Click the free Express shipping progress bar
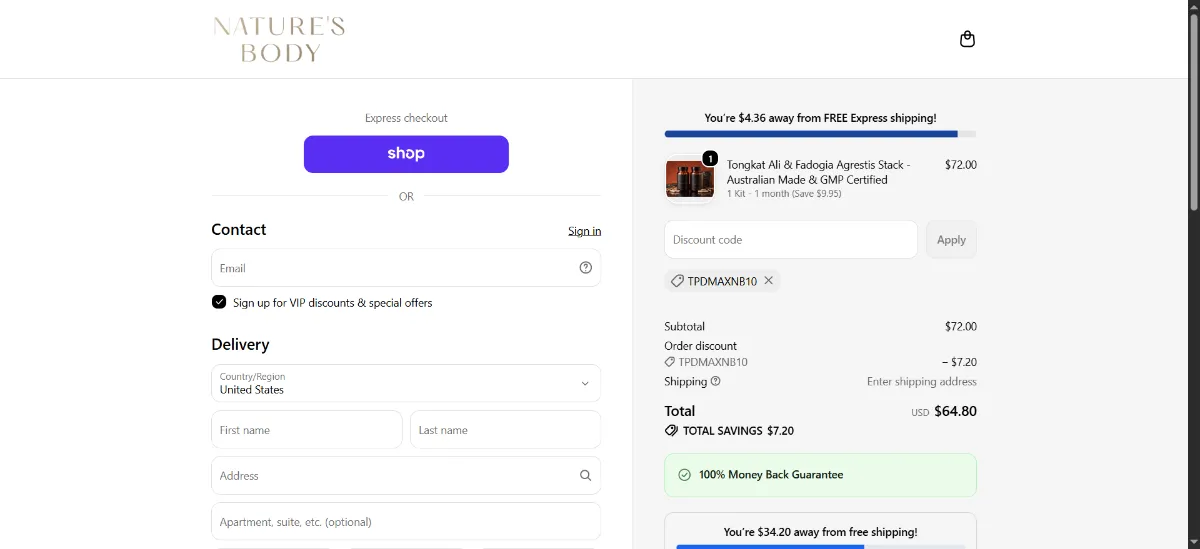The image size is (1200, 549). (820, 134)
